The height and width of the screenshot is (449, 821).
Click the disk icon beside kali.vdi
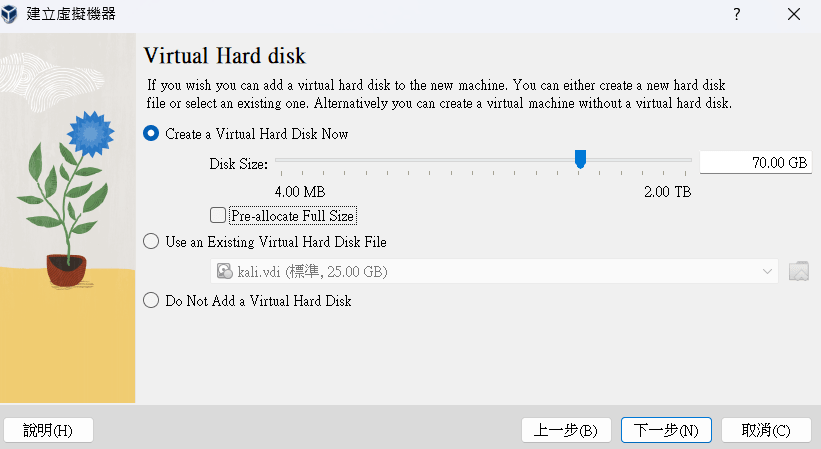coord(225,271)
